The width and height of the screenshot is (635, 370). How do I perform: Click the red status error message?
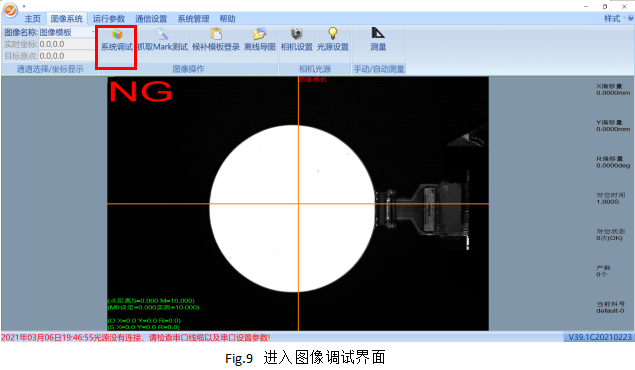(136, 337)
